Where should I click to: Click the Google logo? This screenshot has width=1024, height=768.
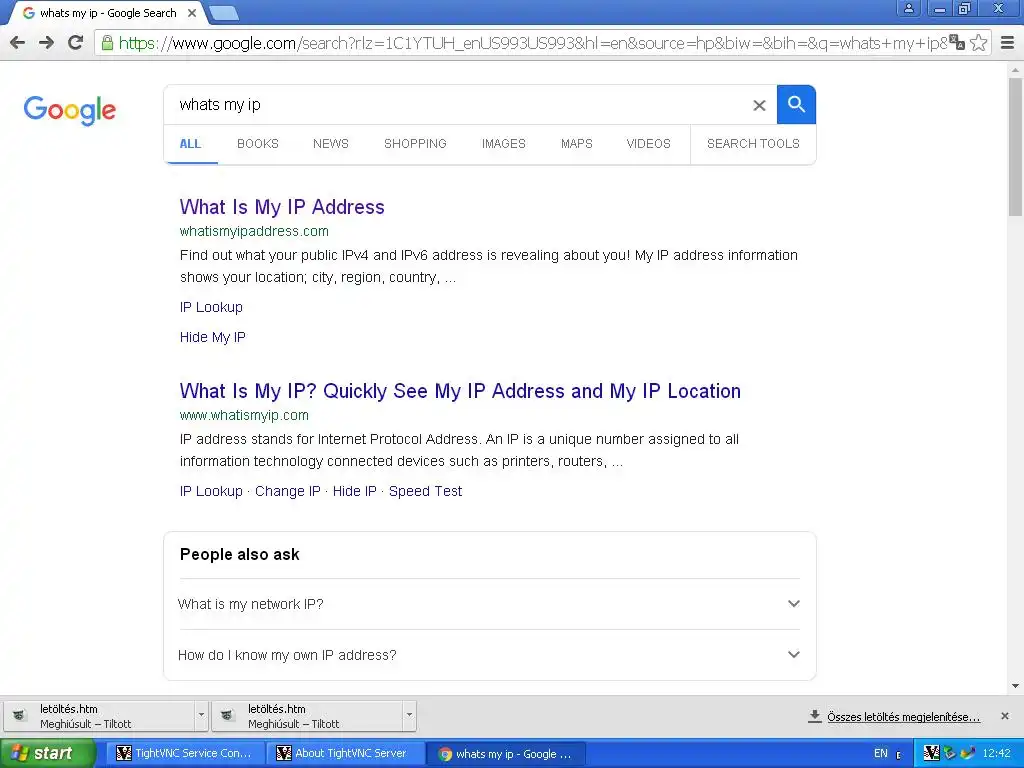(x=70, y=110)
